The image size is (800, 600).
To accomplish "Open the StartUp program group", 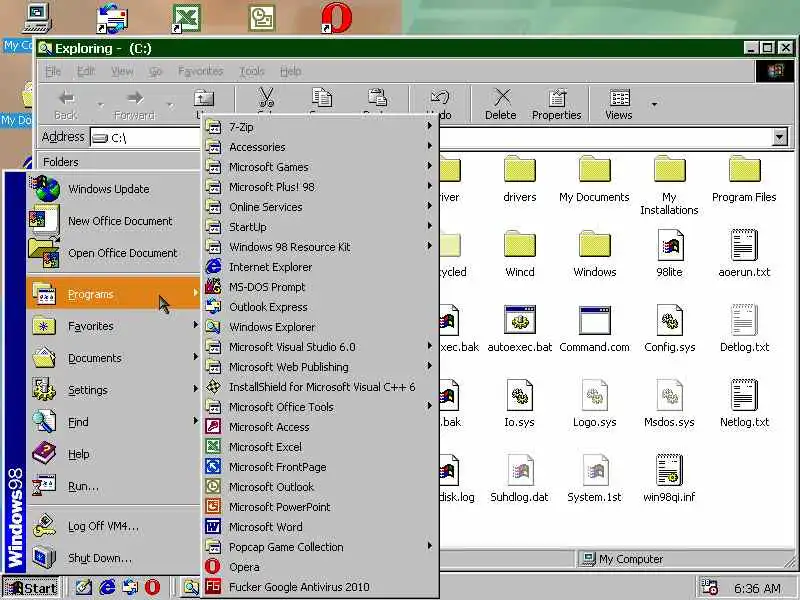I will 320,227.
